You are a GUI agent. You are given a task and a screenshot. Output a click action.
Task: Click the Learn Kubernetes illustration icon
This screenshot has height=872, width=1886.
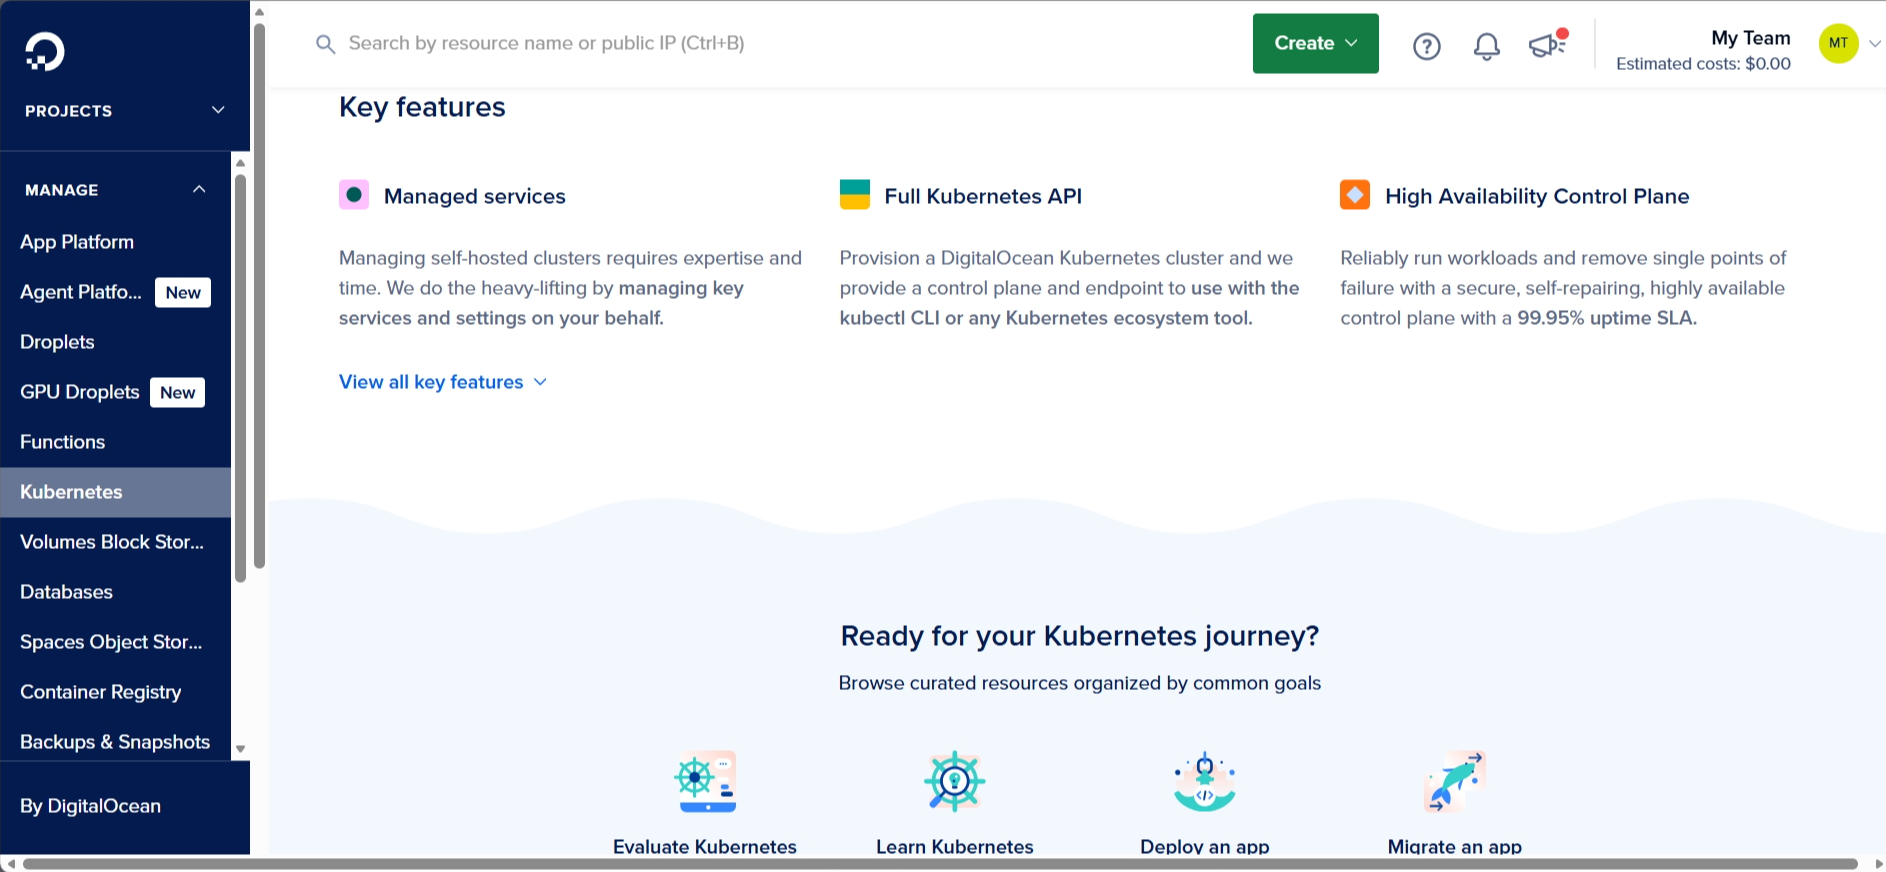pos(955,781)
